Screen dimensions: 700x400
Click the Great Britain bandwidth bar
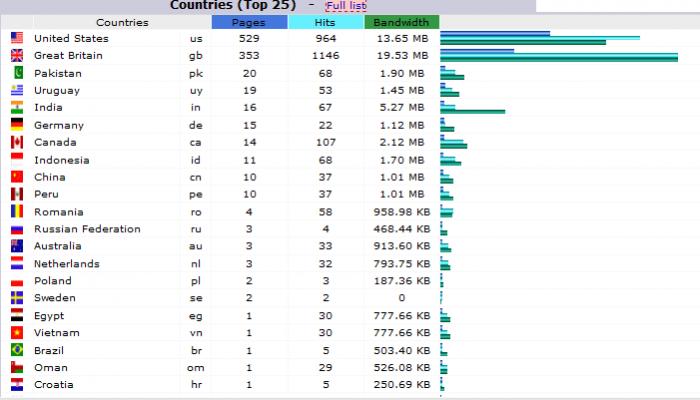tap(559, 55)
